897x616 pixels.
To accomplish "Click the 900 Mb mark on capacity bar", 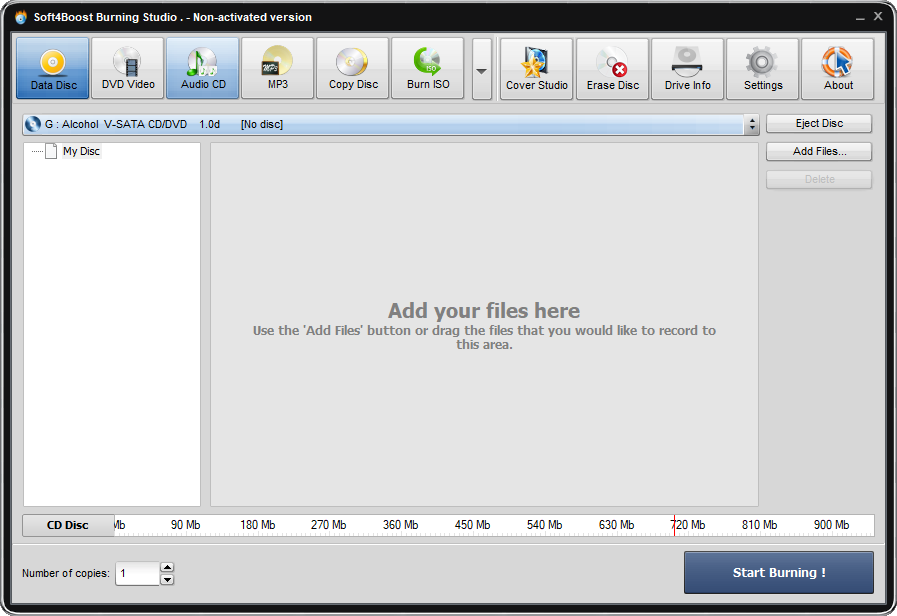I will [x=831, y=525].
